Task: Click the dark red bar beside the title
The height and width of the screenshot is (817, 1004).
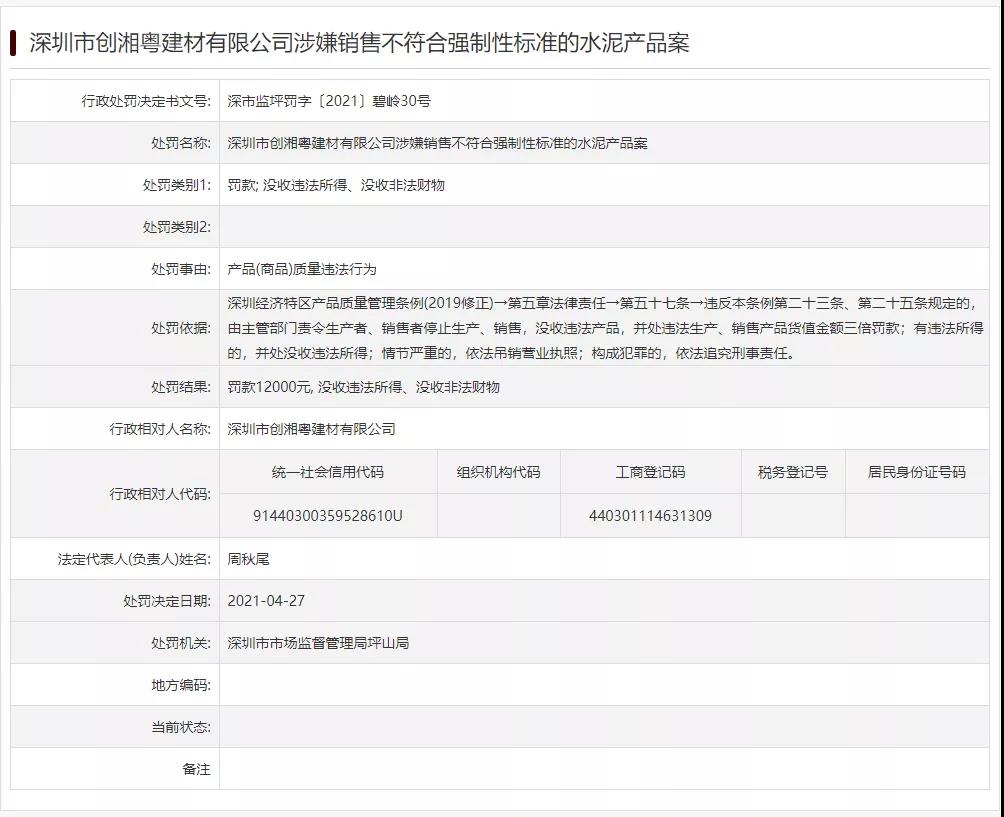Action: click(x=13, y=42)
